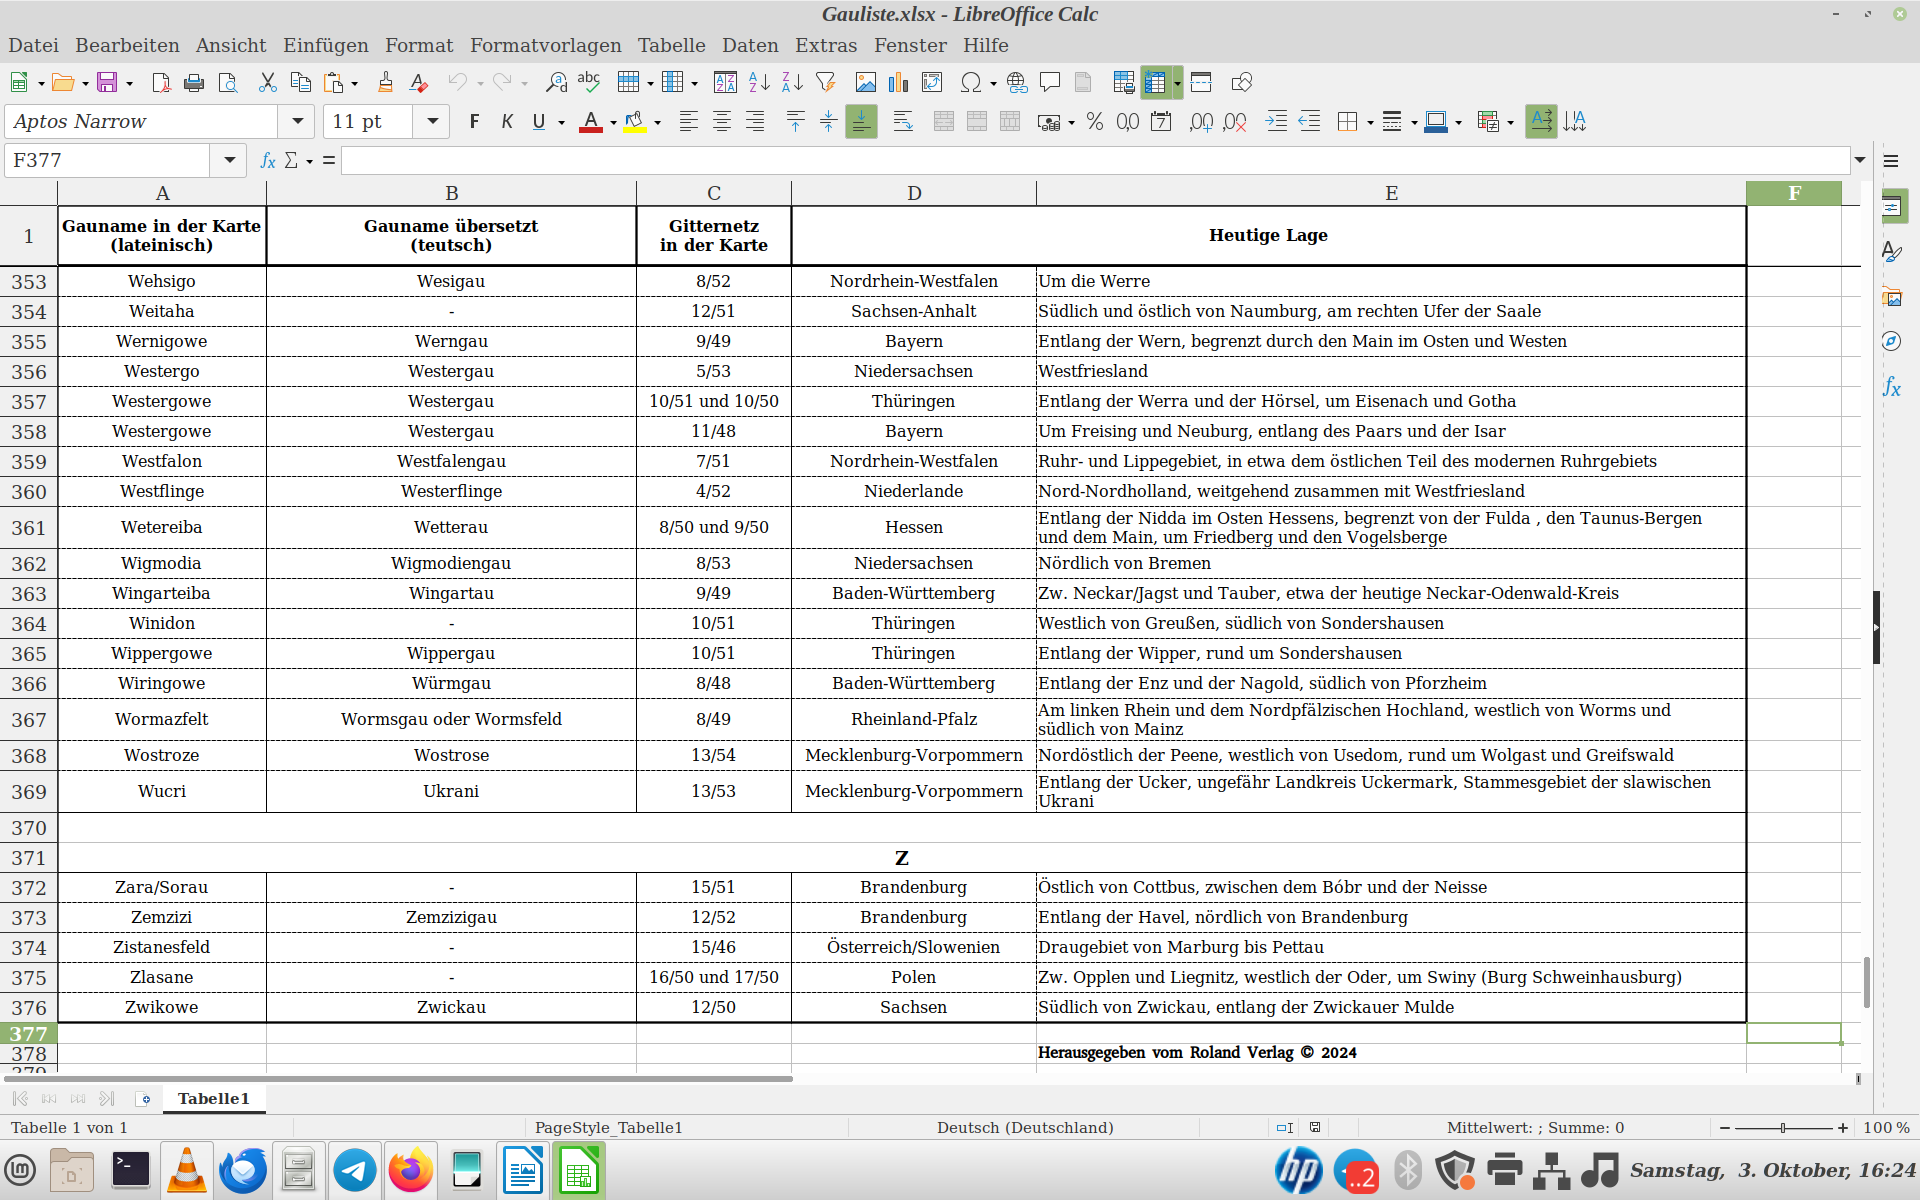Open the Daten menu
Image resolution: width=1920 pixels, height=1200 pixels.
(750, 45)
